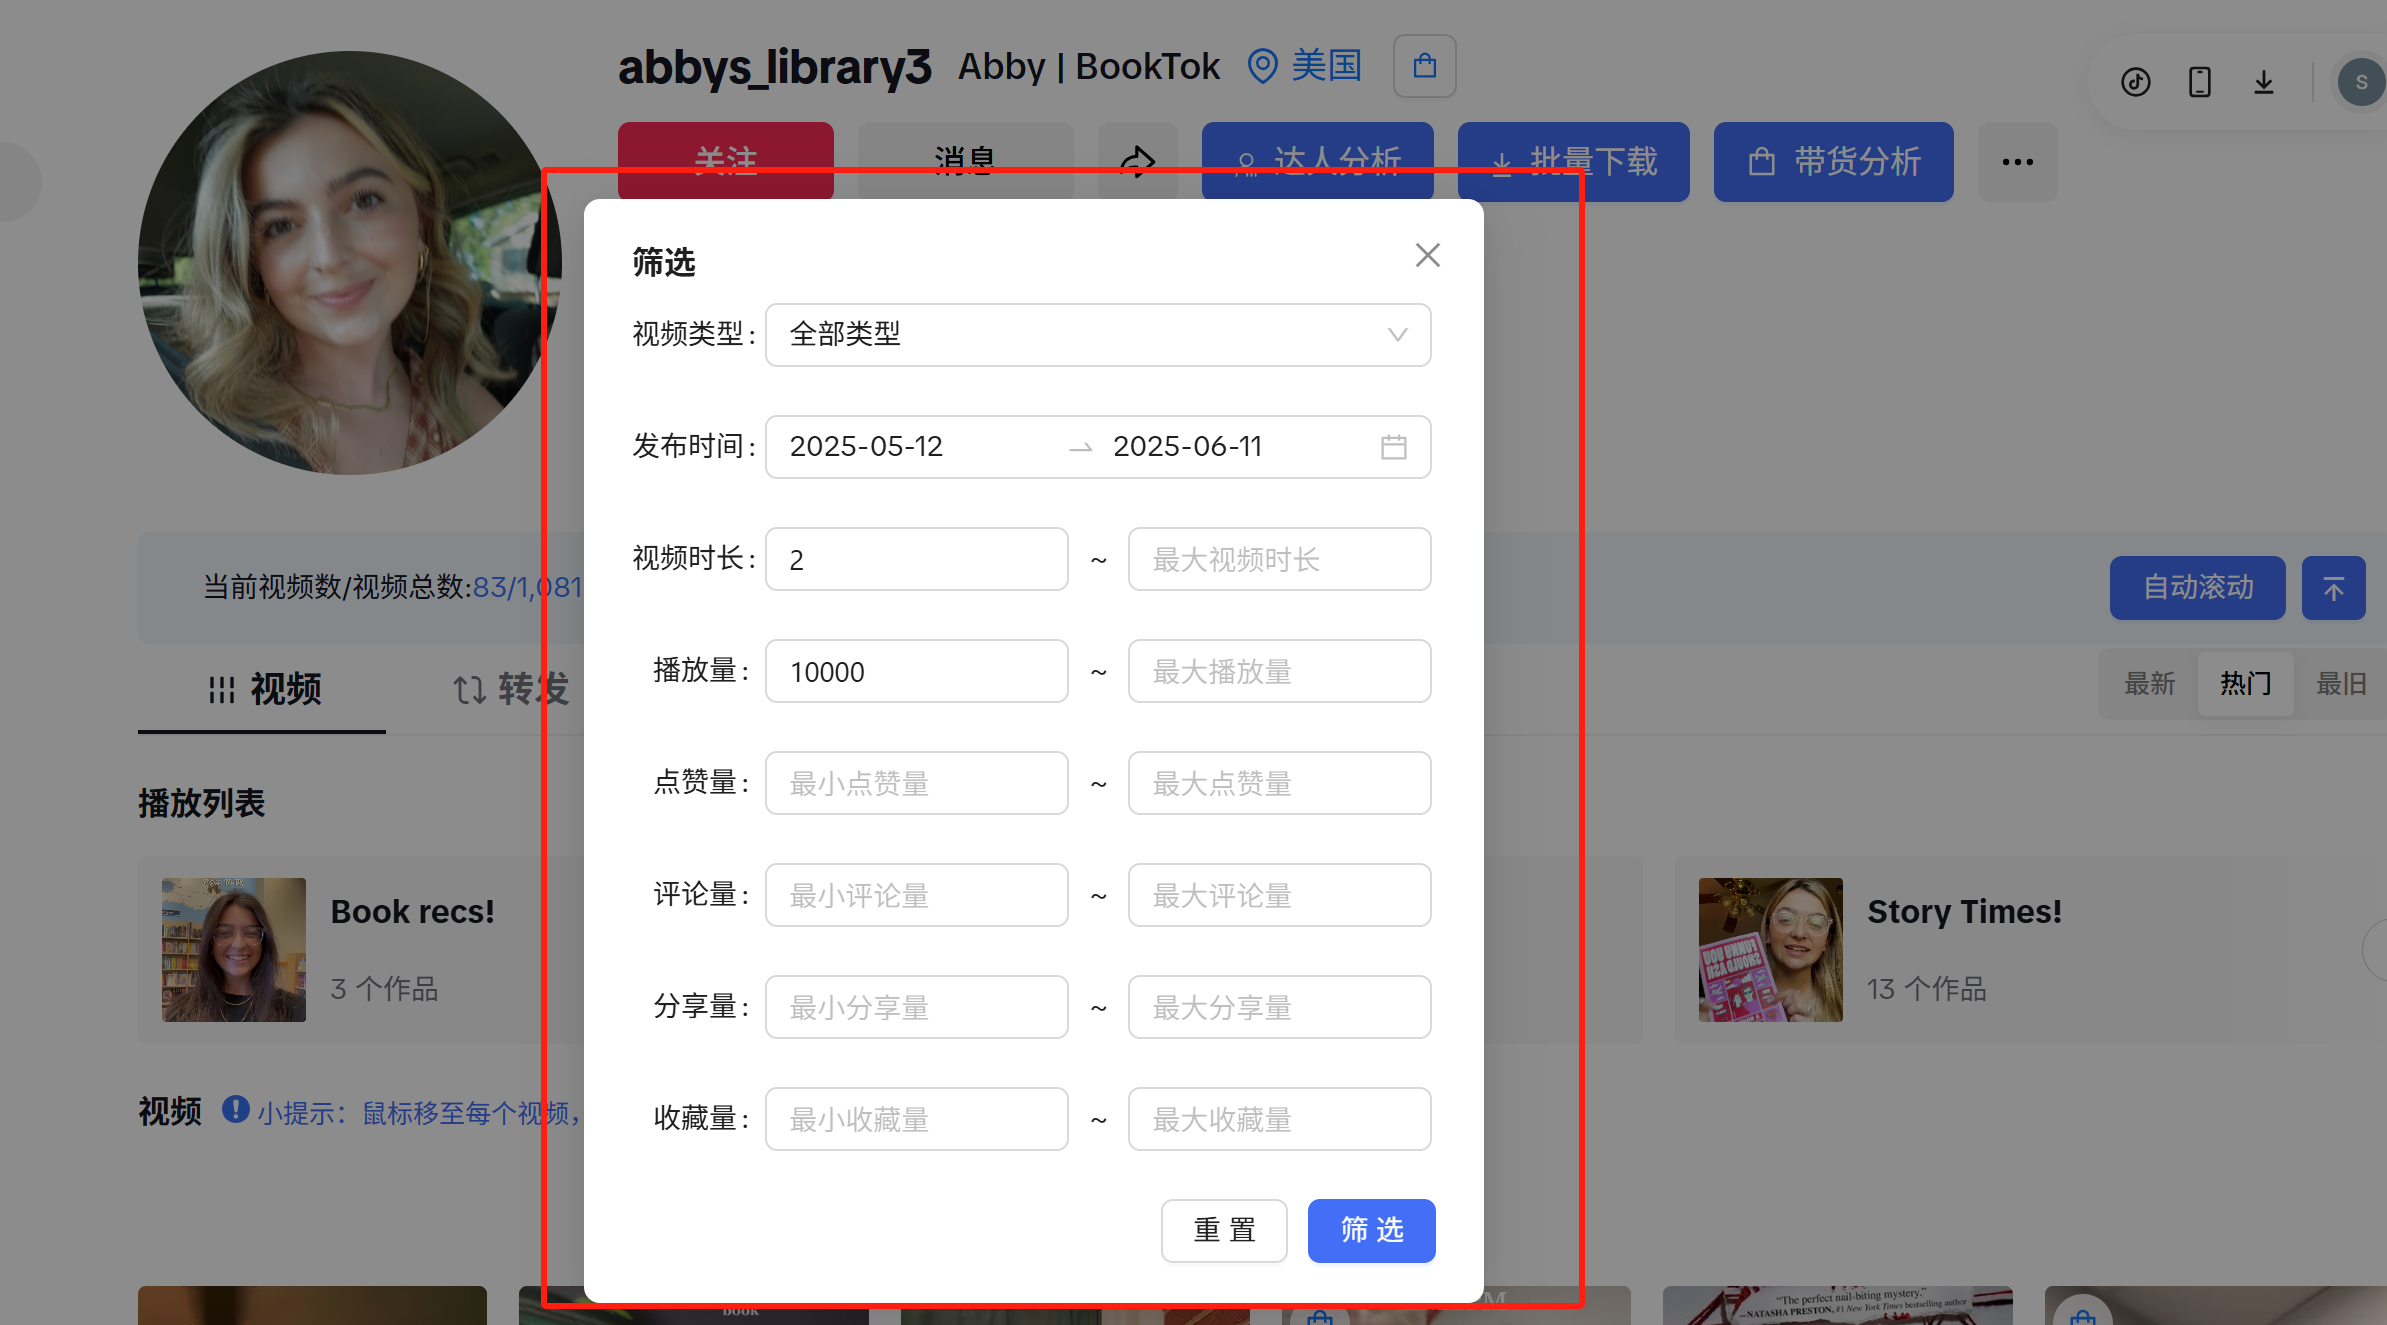Image resolution: width=2387 pixels, height=1325 pixels.
Task: Select the 热门 sorting tab
Action: 2245,683
